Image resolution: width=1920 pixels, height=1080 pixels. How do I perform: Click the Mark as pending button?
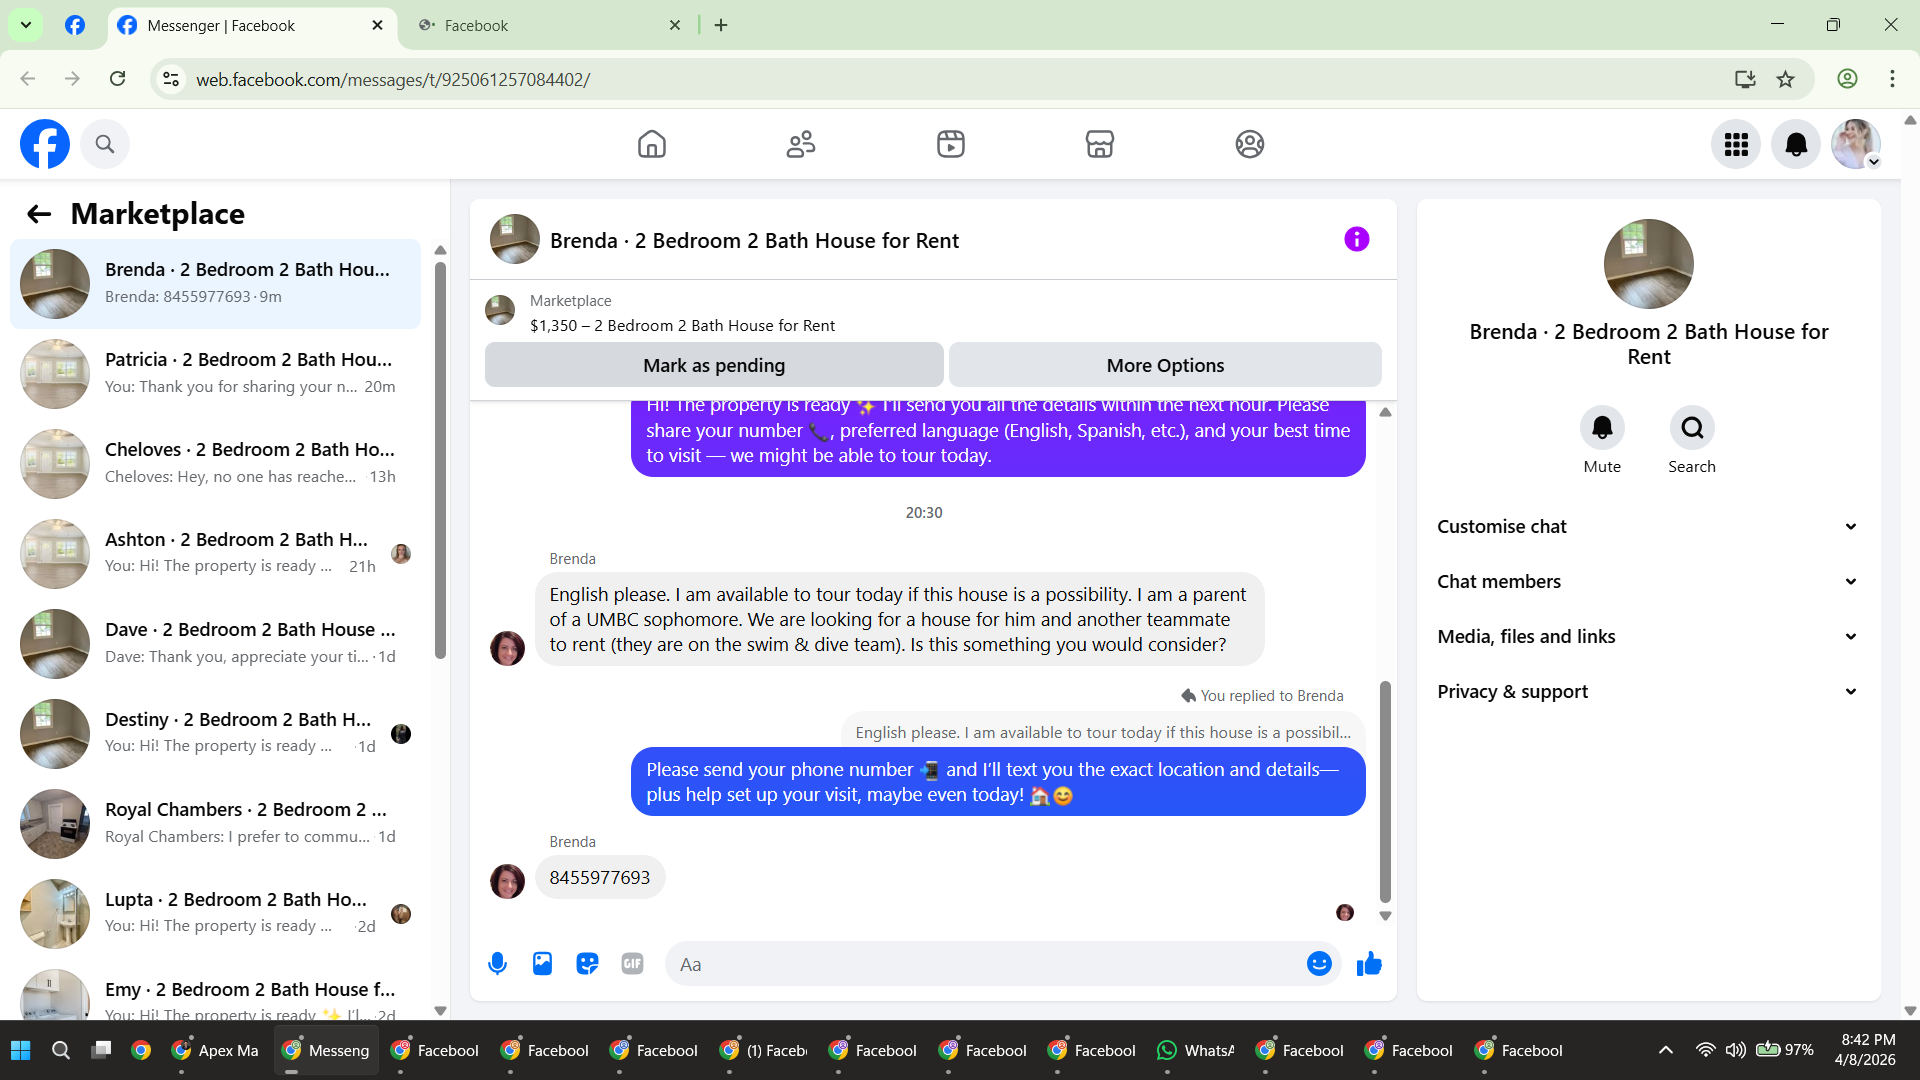point(714,366)
